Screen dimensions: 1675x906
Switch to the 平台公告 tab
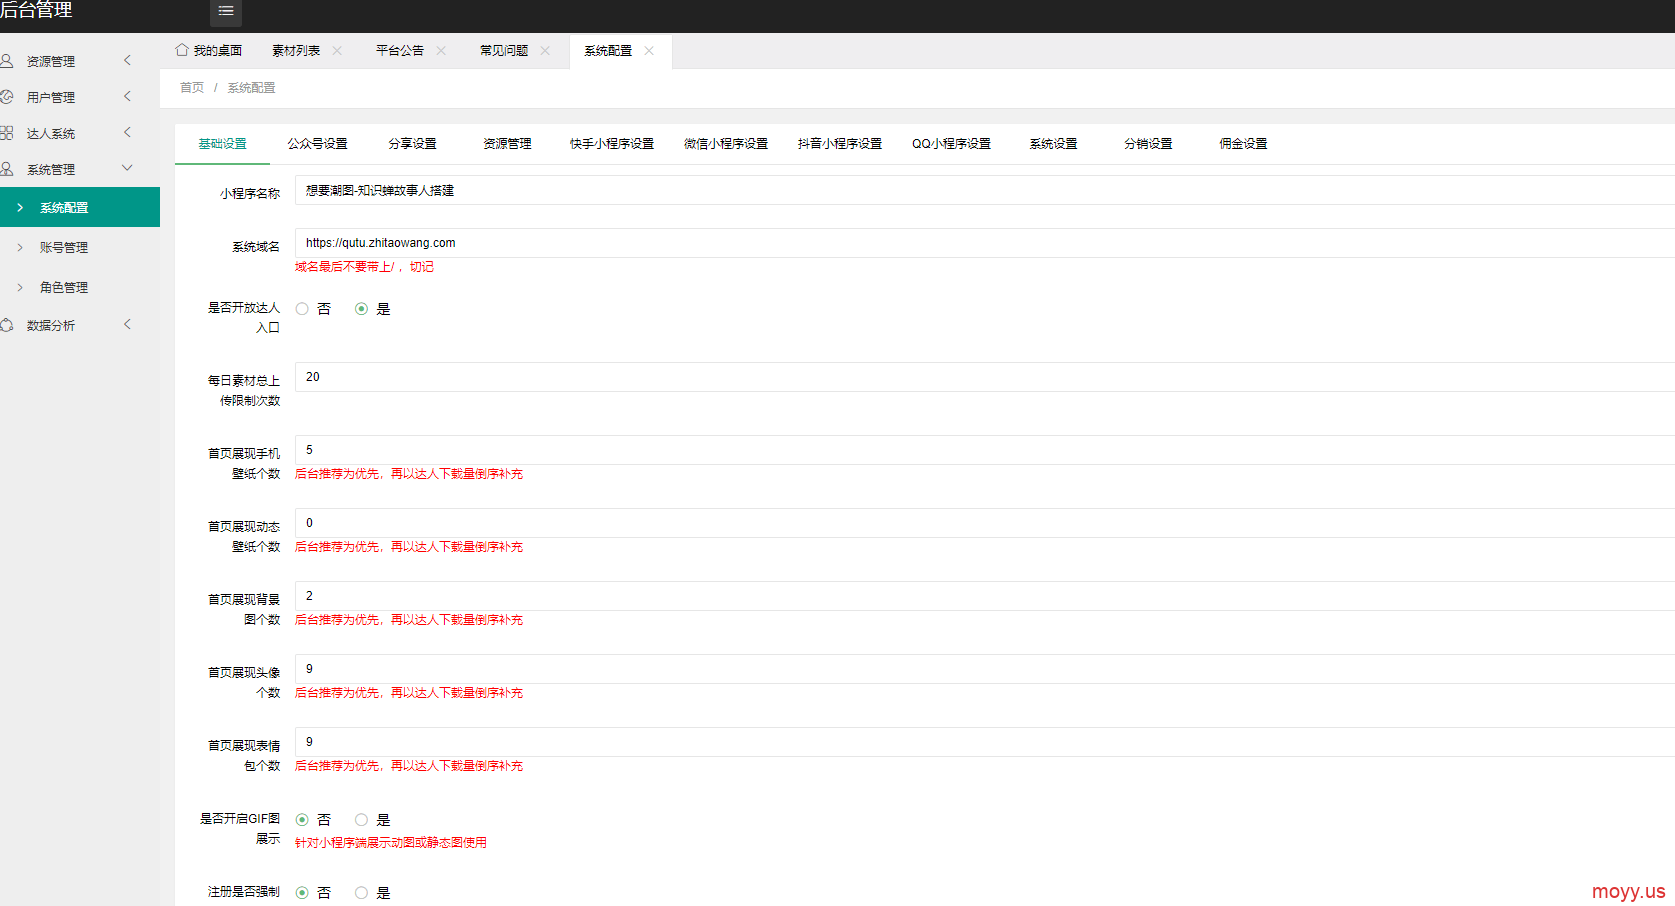pos(400,50)
